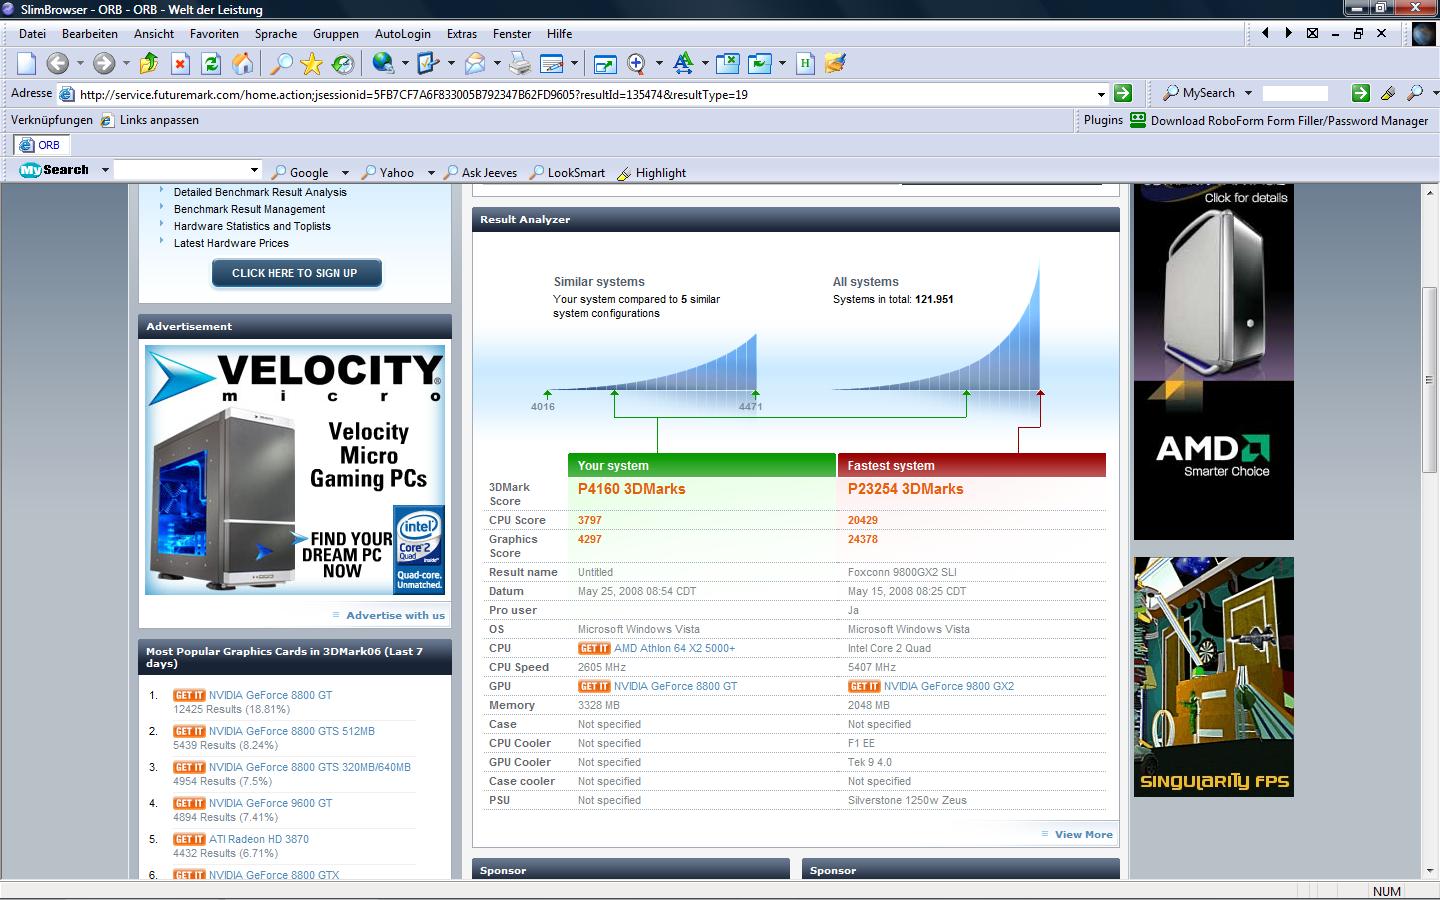Open the Bearbeiten menu

90,33
